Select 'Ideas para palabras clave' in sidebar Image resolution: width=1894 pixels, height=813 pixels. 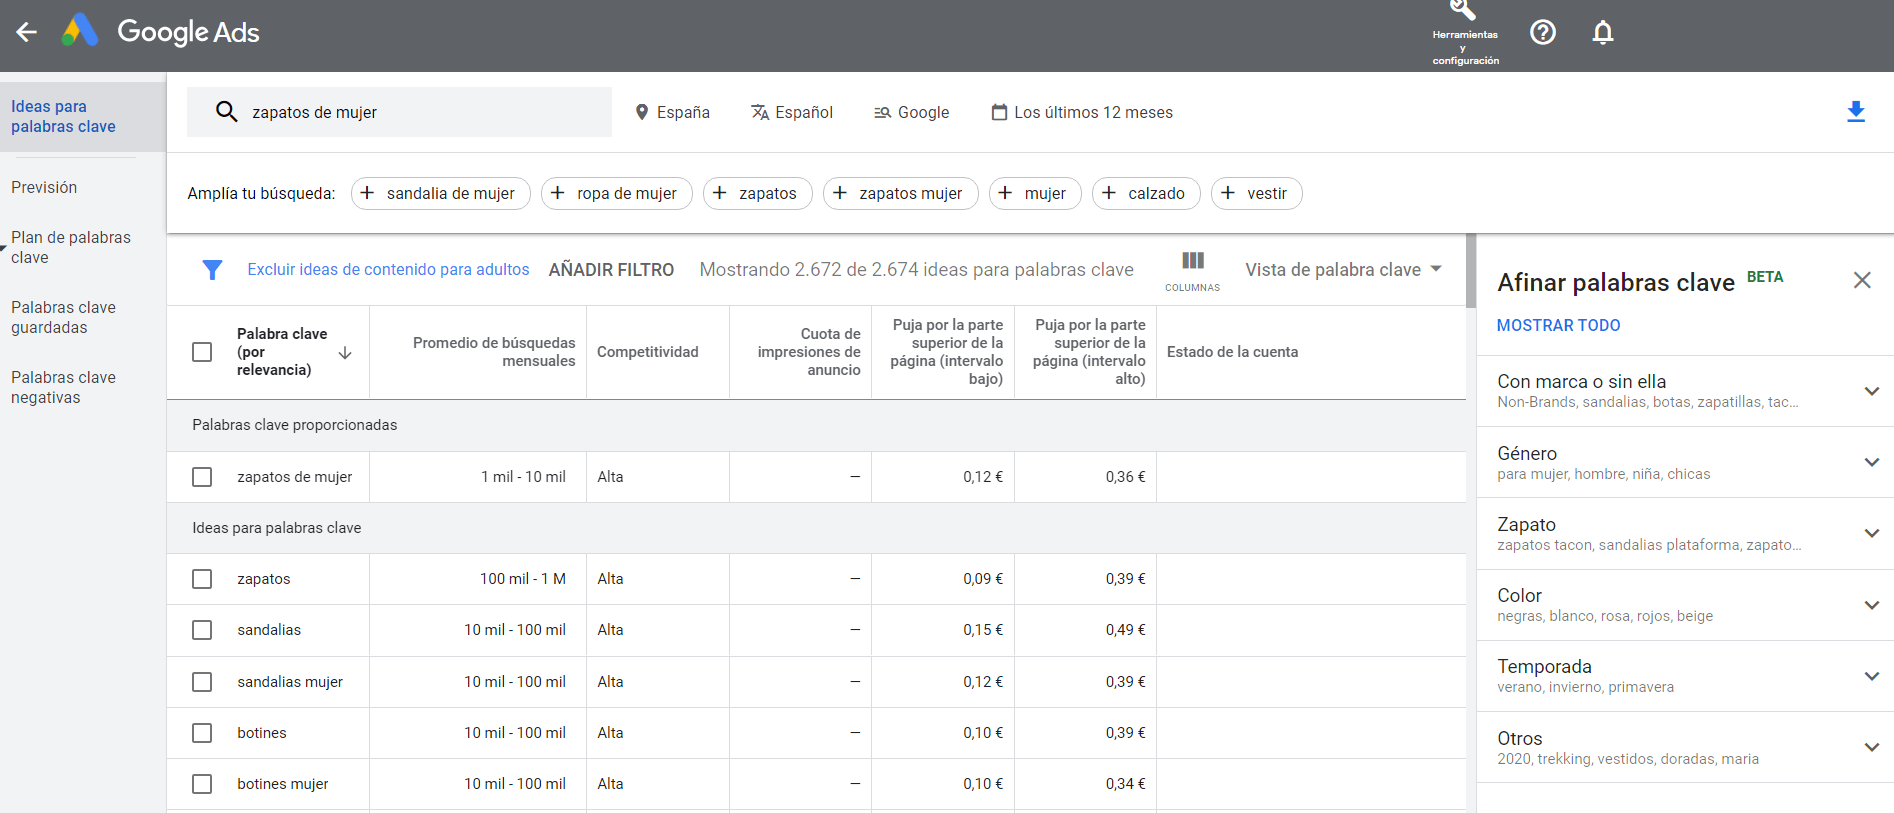coord(83,117)
